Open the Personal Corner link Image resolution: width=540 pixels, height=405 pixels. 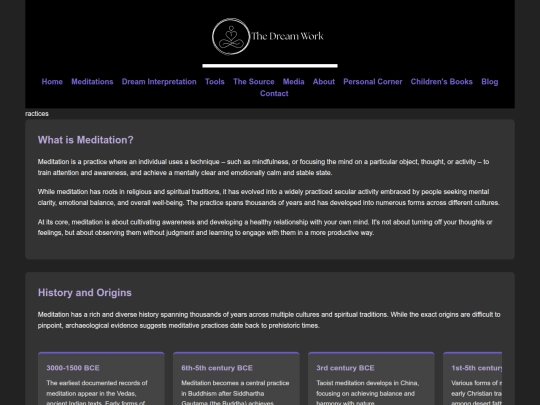pyautogui.click(x=373, y=82)
